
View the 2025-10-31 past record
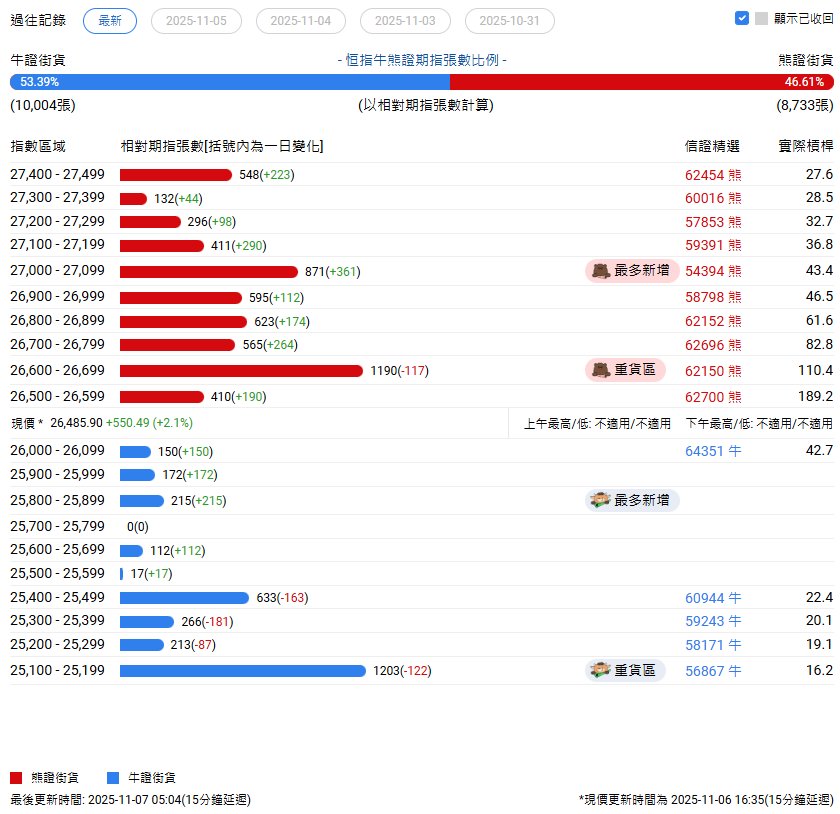[x=510, y=21]
